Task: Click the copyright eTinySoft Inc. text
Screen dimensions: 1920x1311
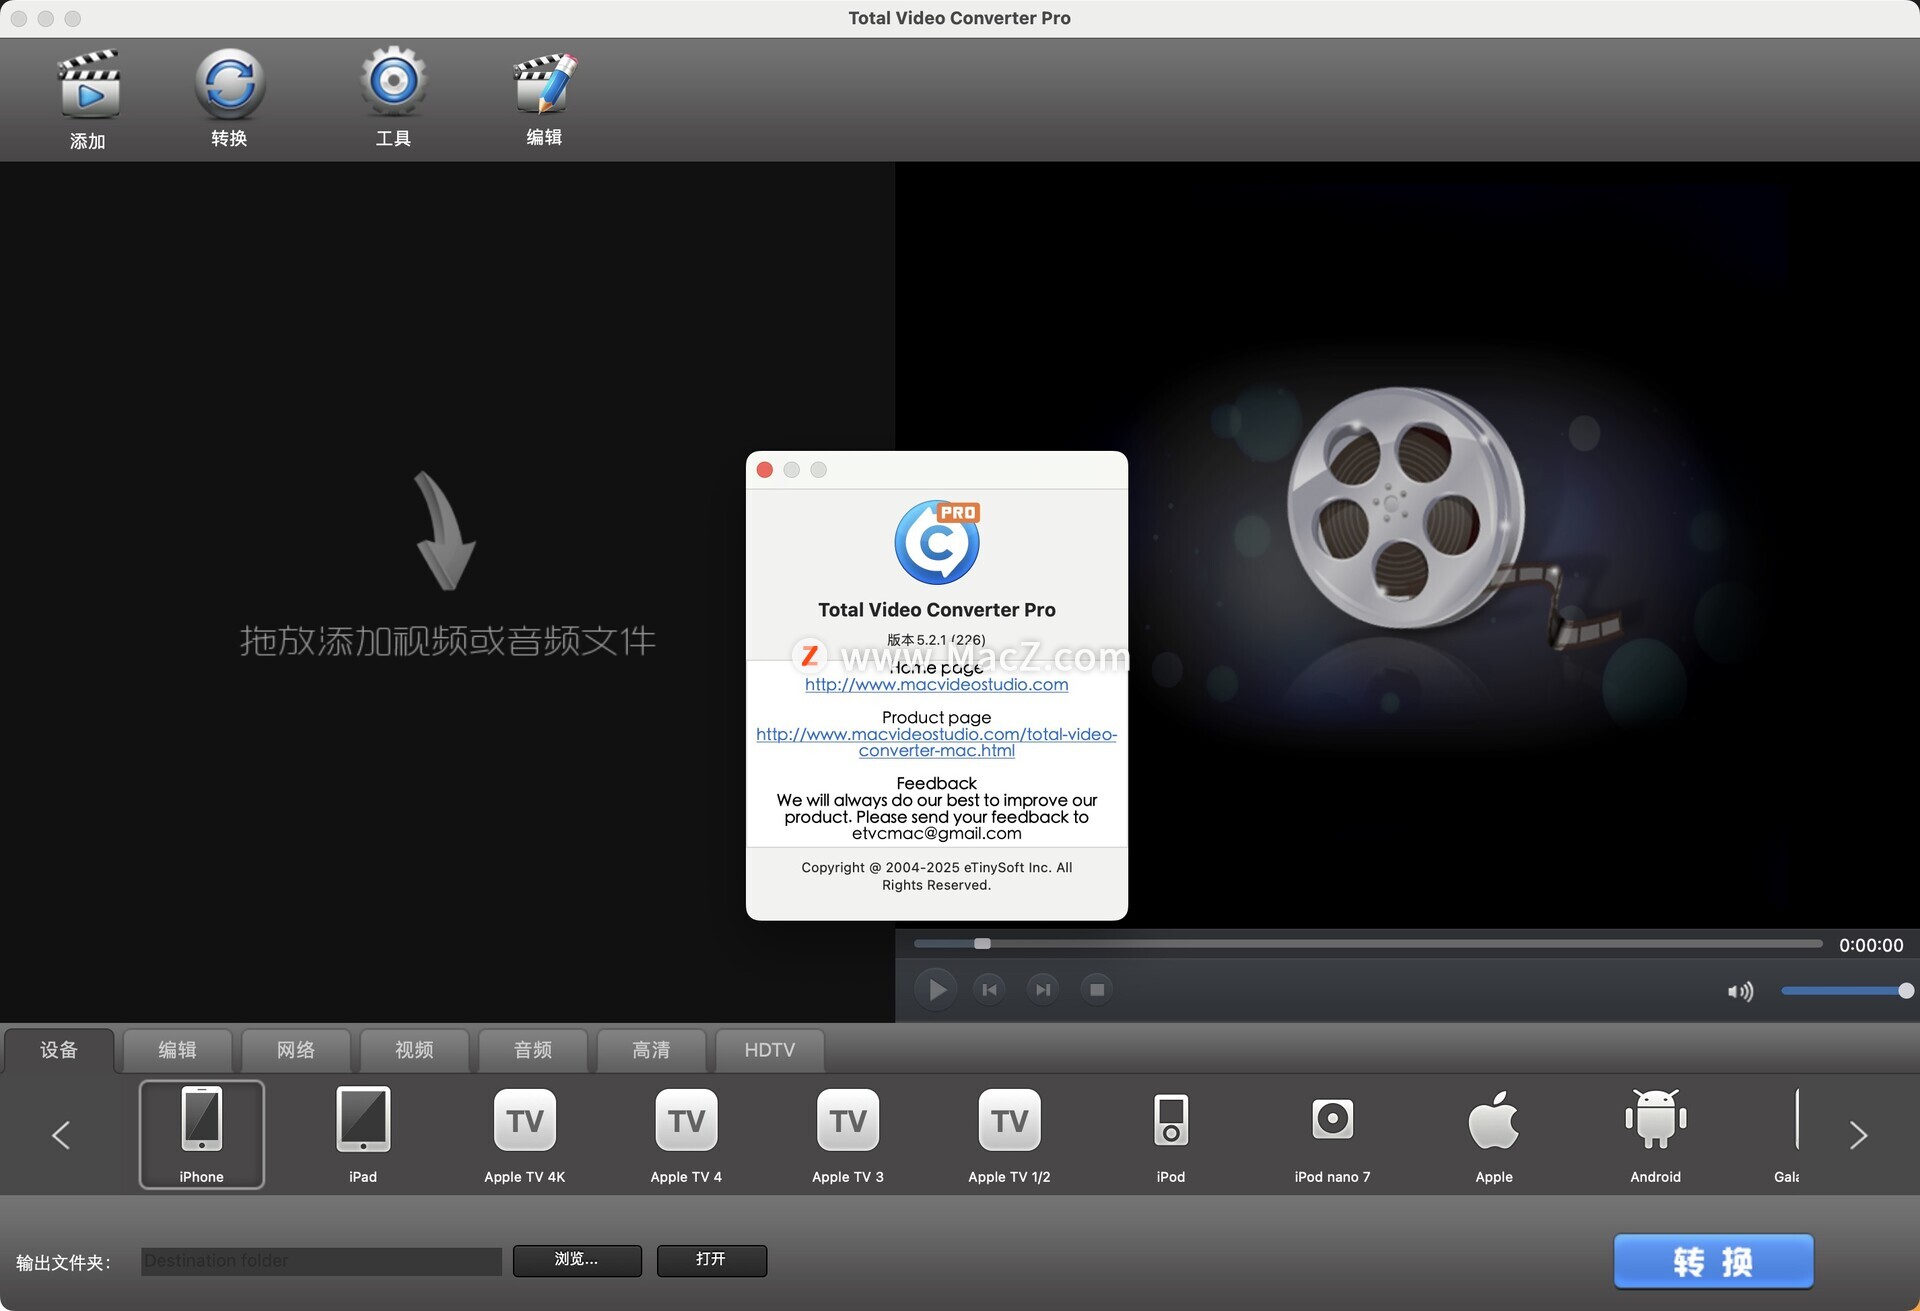Action: tap(937, 876)
